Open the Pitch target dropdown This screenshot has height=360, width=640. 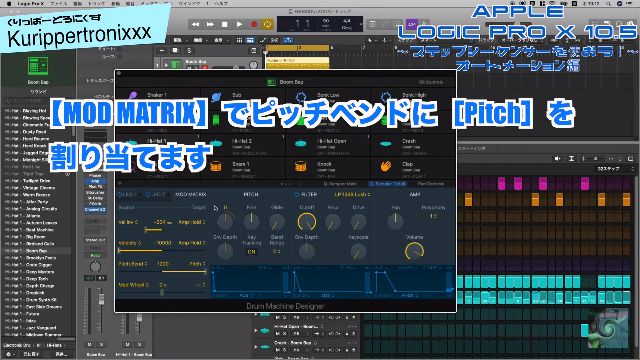[x=198, y=264]
